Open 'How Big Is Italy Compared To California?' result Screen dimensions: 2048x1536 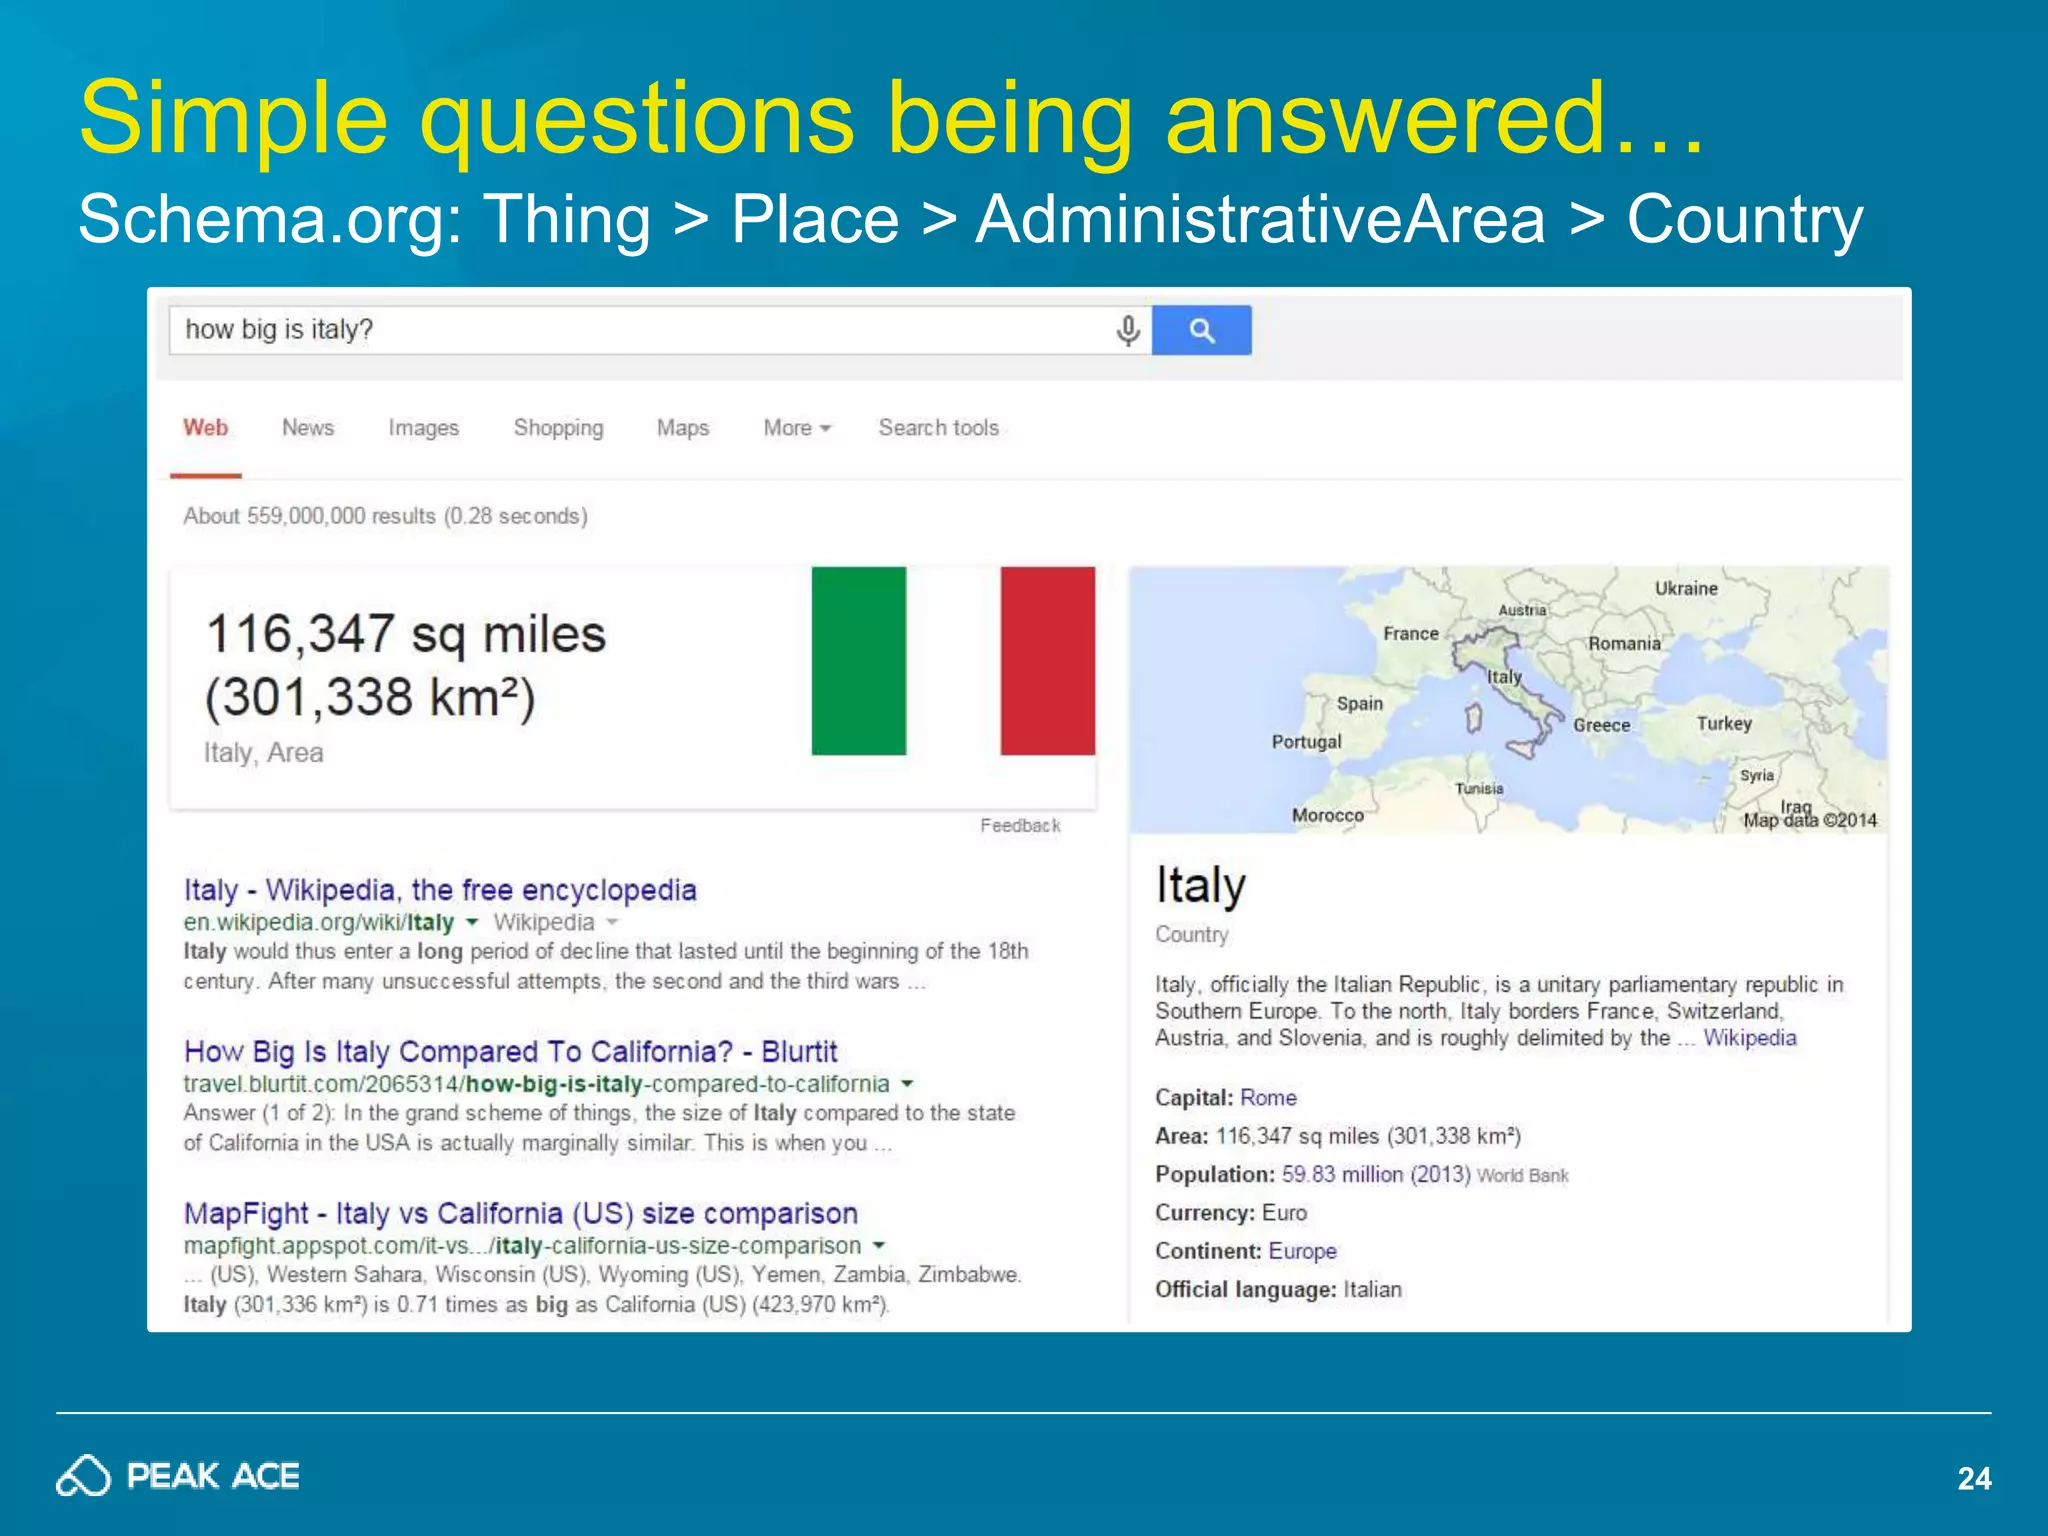click(x=510, y=1052)
